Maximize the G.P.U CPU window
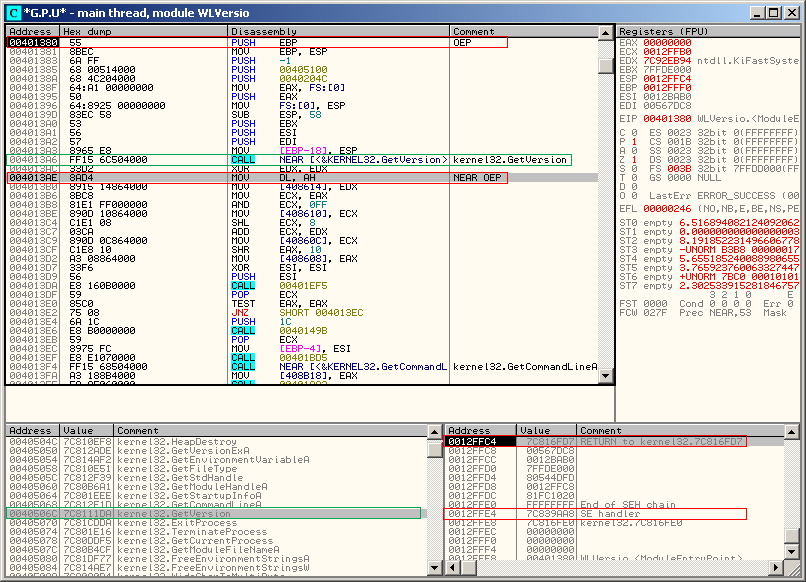The width and height of the screenshot is (806, 582). click(773, 13)
